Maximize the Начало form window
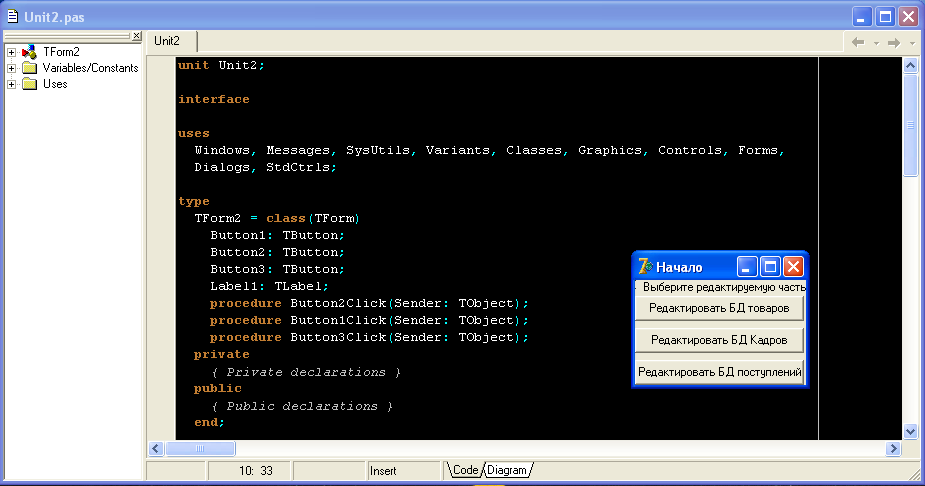The height and width of the screenshot is (486, 925). (x=770, y=267)
